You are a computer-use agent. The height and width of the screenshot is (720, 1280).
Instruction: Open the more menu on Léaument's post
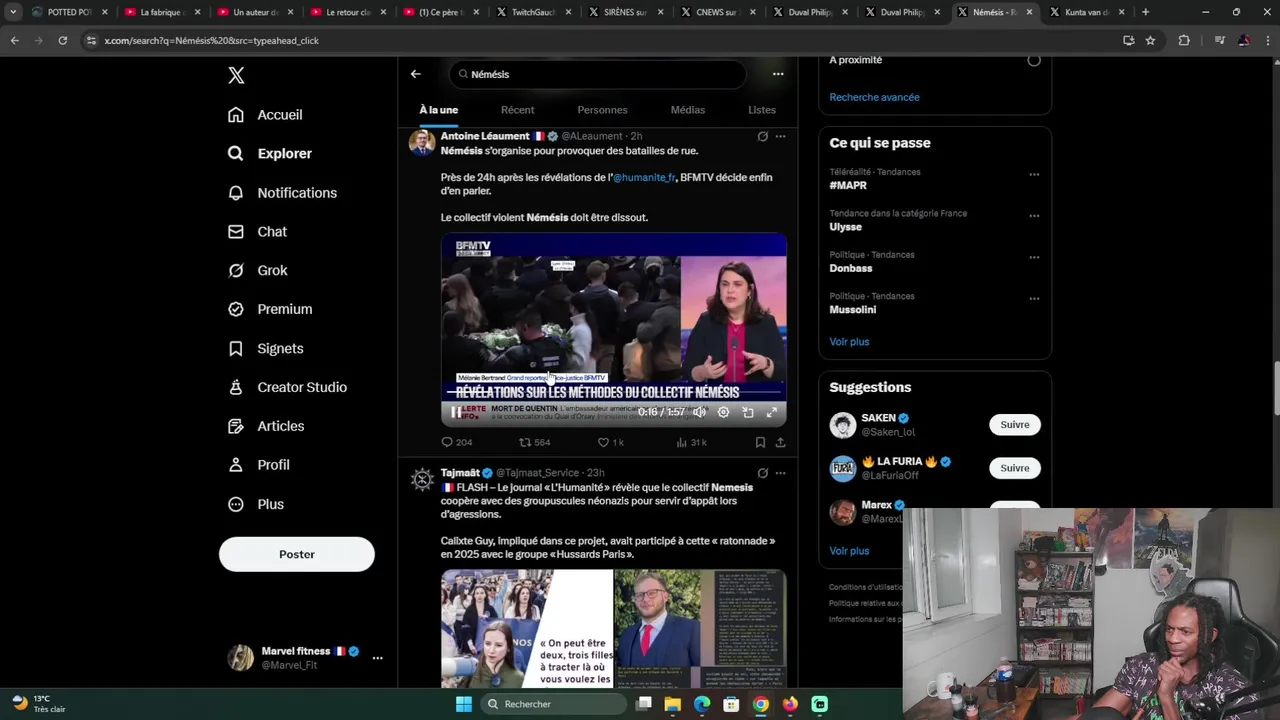(x=780, y=136)
